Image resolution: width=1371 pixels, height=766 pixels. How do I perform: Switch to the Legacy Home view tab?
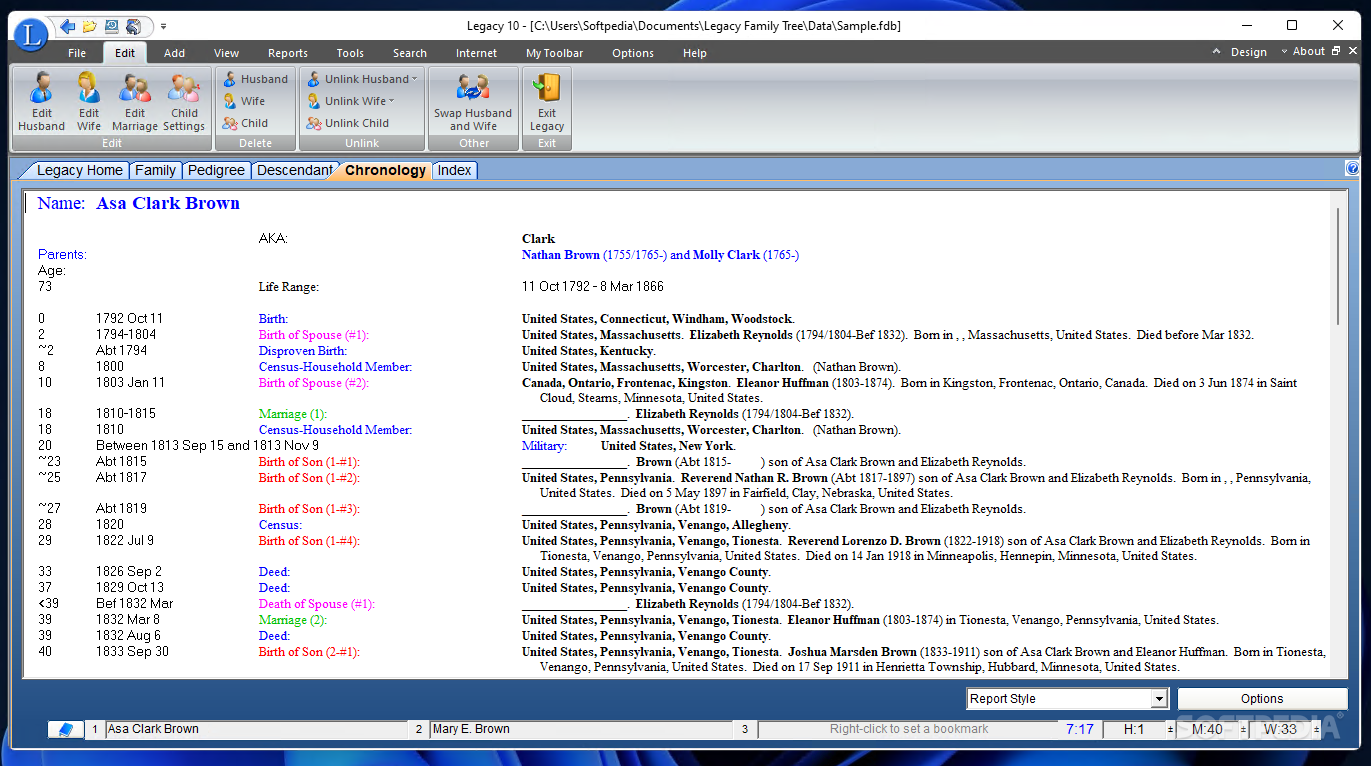tap(79, 170)
